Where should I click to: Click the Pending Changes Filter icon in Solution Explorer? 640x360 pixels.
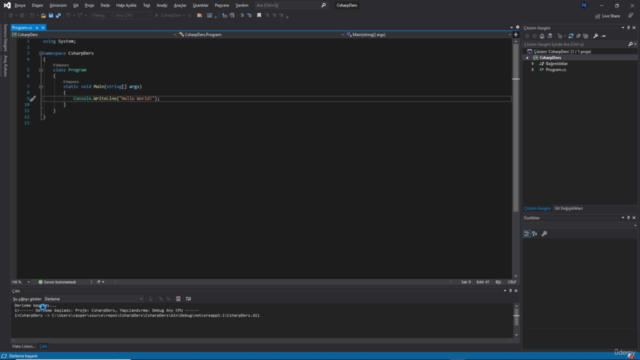click(x=560, y=36)
